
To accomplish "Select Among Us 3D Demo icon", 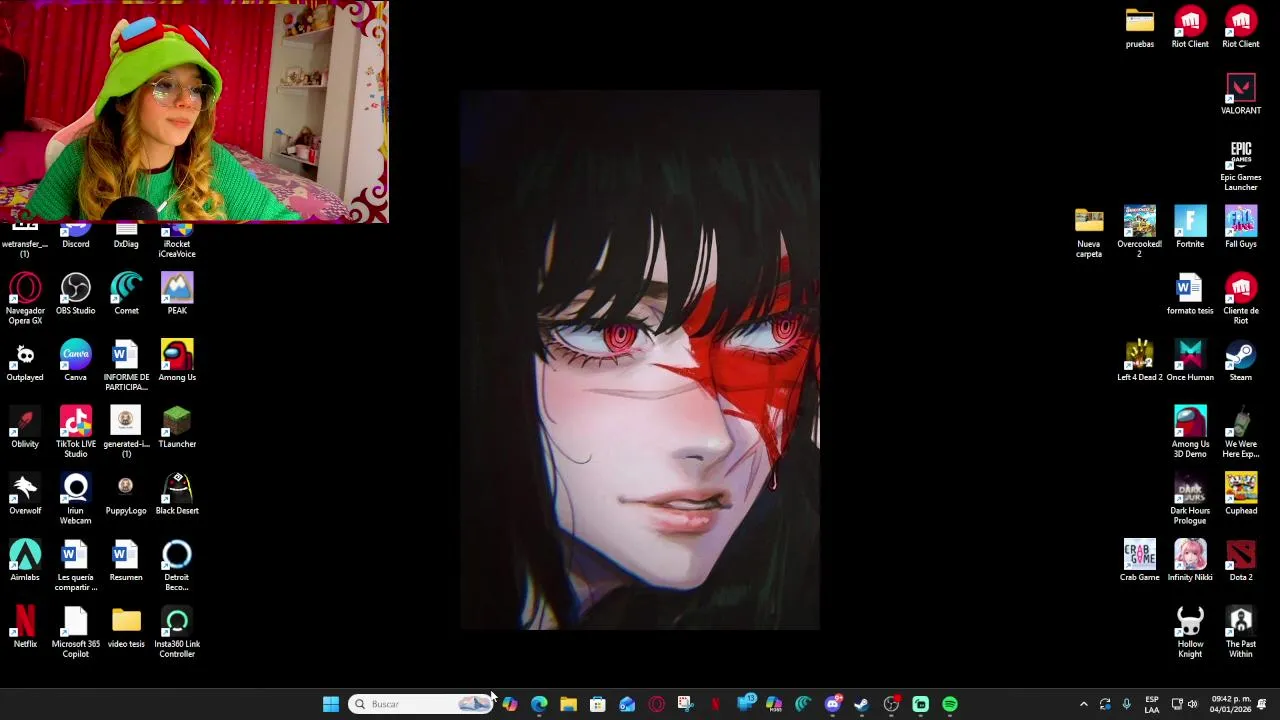I will click(x=1190, y=432).
